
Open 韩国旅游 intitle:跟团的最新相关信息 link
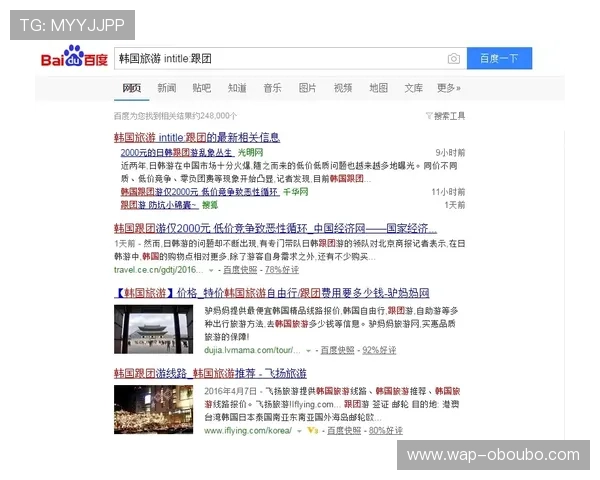[x=197, y=137]
